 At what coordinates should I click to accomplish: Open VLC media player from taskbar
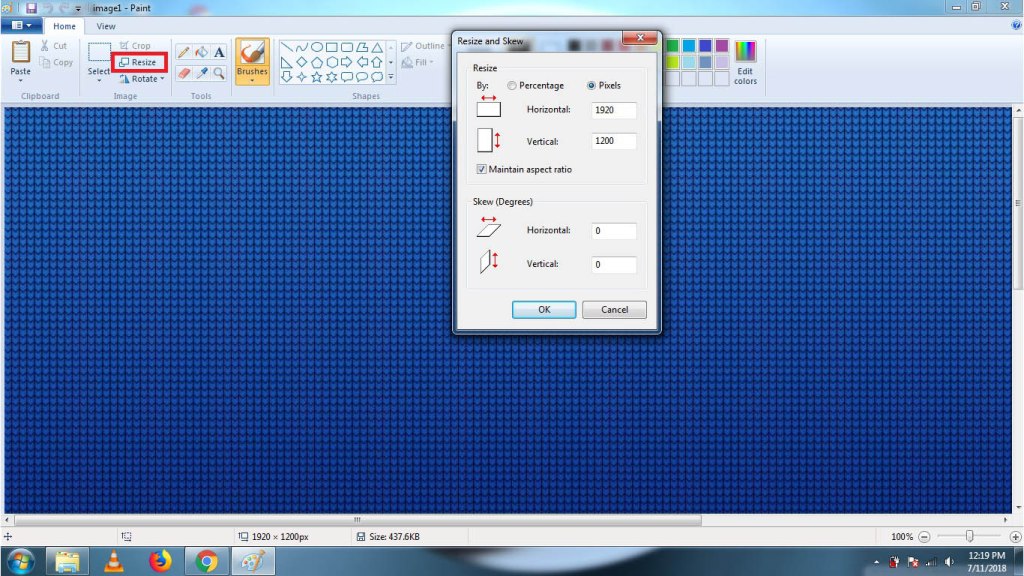click(114, 562)
